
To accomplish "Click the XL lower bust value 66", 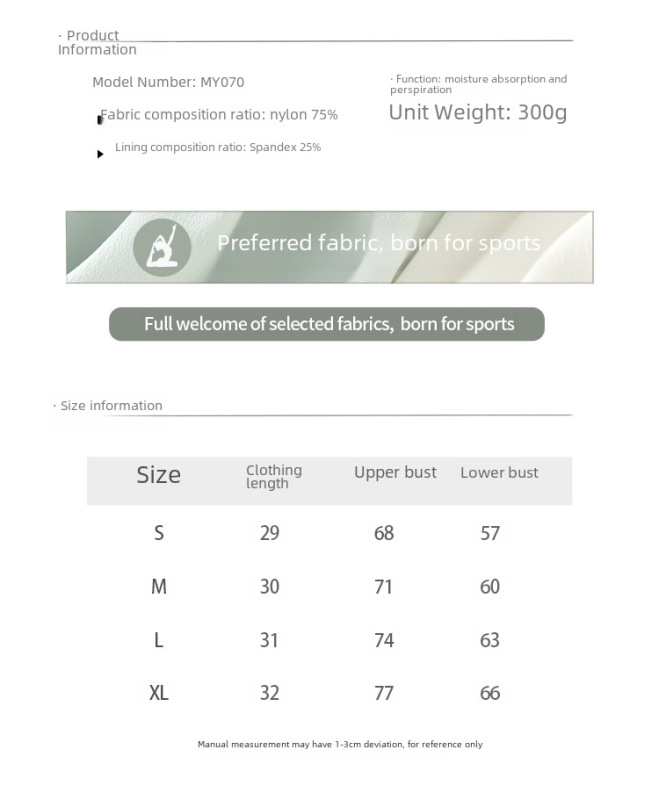I will [x=490, y=693].
